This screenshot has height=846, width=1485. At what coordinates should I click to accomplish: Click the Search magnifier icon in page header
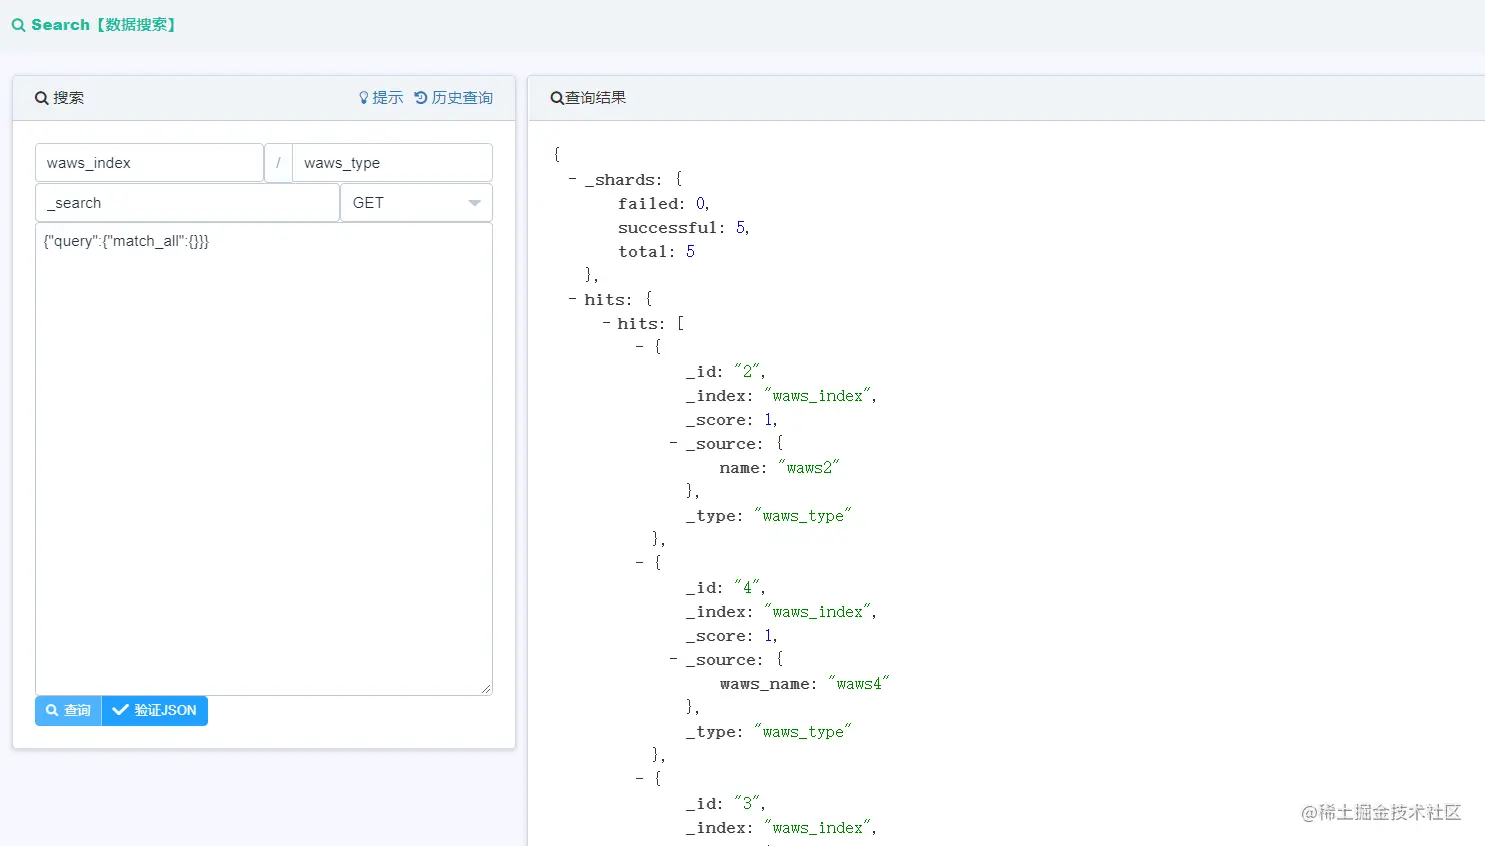(x=18, y=25)
